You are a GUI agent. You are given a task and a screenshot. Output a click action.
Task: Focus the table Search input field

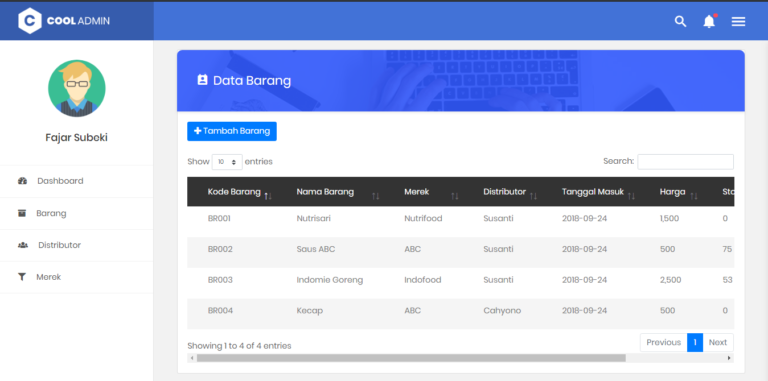pyautogui.click(x=685, y=162)
